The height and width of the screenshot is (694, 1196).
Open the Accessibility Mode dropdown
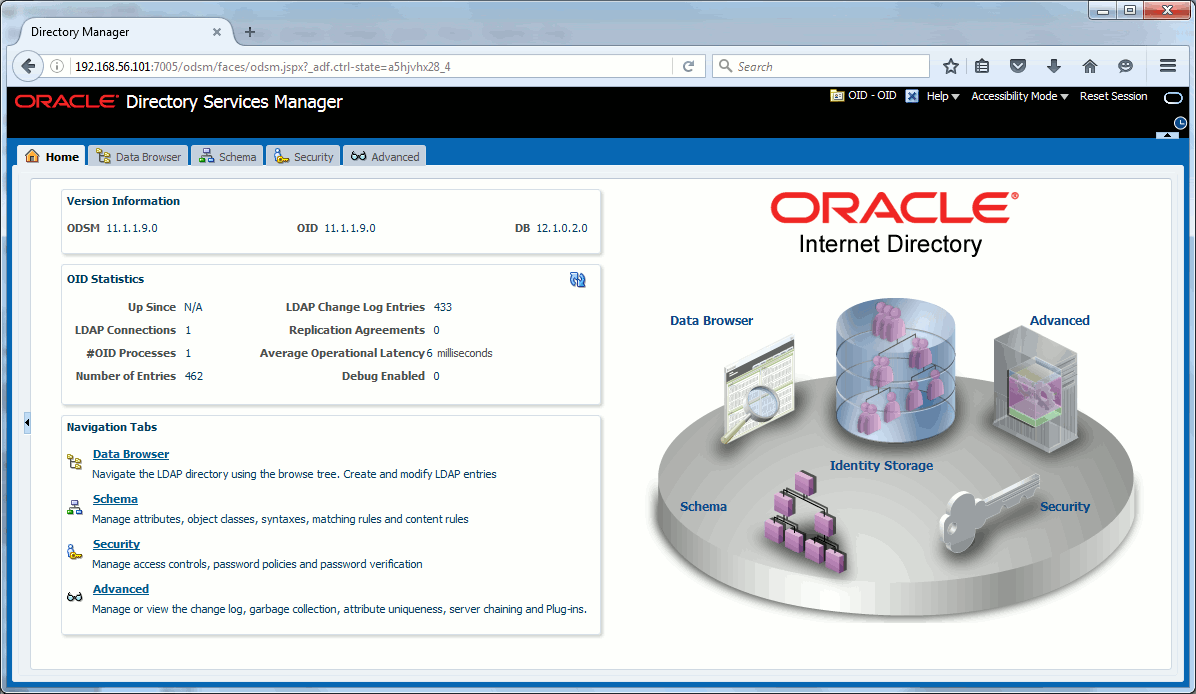(x=1020, y=96)
